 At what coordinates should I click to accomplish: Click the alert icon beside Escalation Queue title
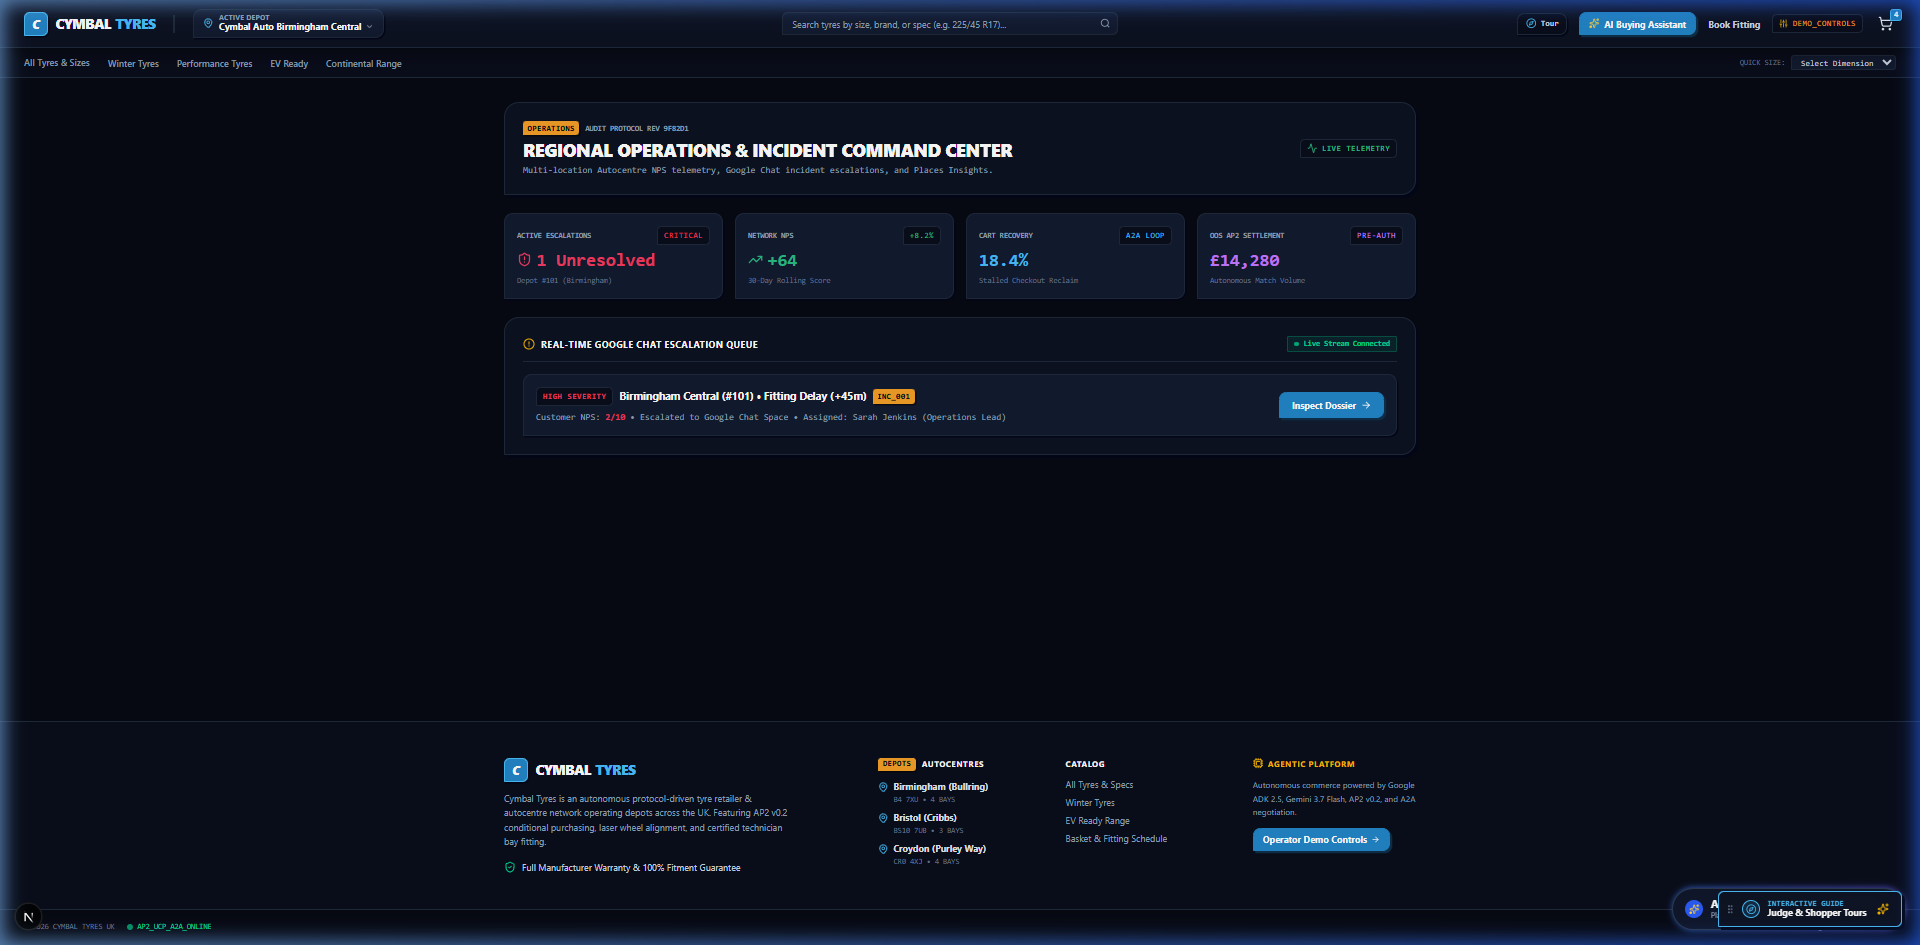[529, 344]
